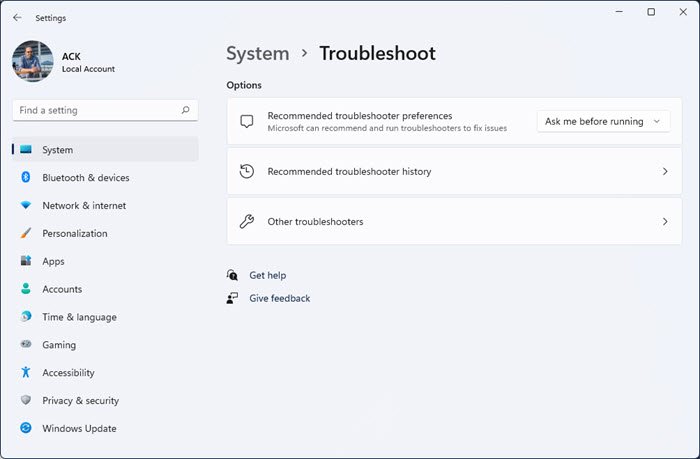The width and height of the screenshot is (700, 459).
Task: Go to Time & language settings
Action: pyautogui.click(x=79, y=317)
